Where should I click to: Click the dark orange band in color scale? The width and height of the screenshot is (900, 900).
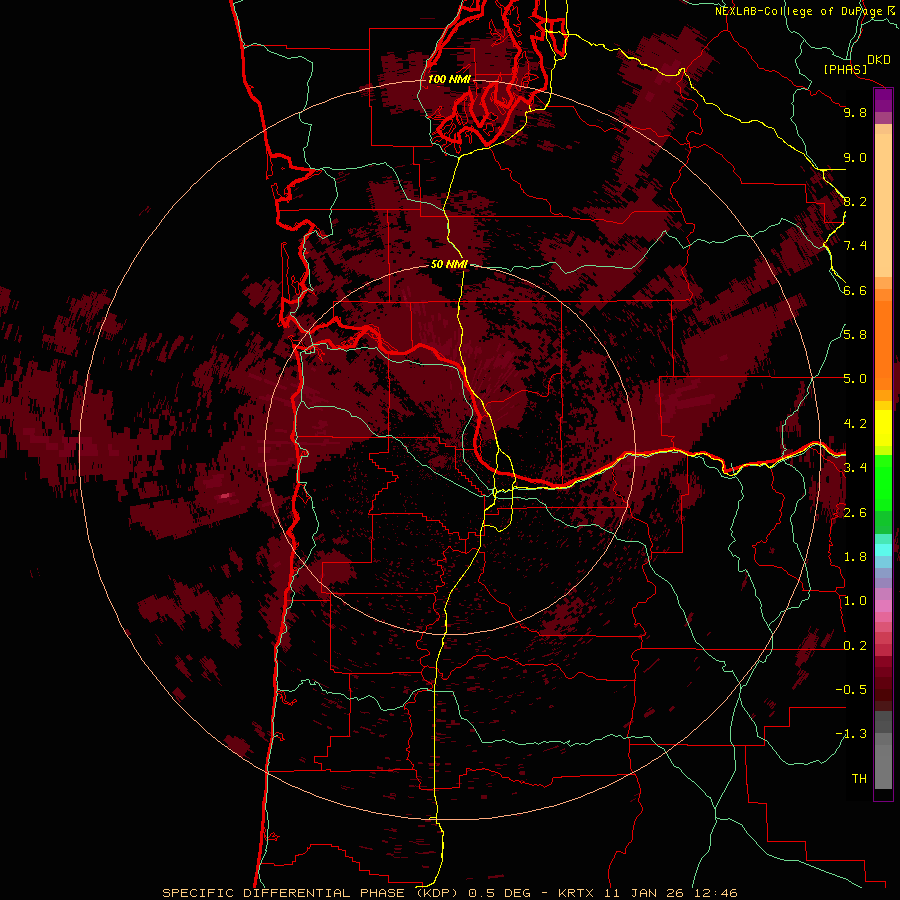(883, 346)
